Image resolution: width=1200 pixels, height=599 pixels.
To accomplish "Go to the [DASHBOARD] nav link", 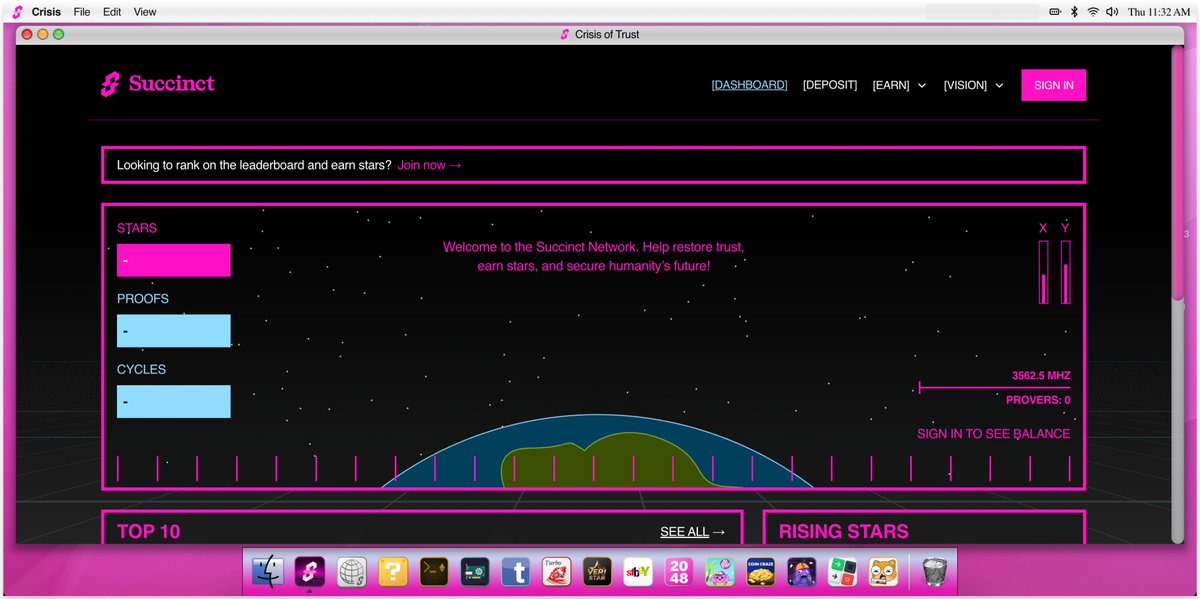I will click(749, 85).
